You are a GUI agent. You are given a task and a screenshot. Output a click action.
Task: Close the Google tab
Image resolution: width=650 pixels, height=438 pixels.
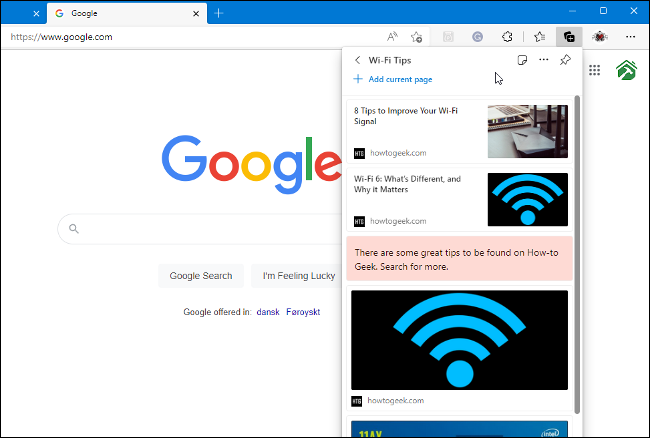click(x=196, y=14)
